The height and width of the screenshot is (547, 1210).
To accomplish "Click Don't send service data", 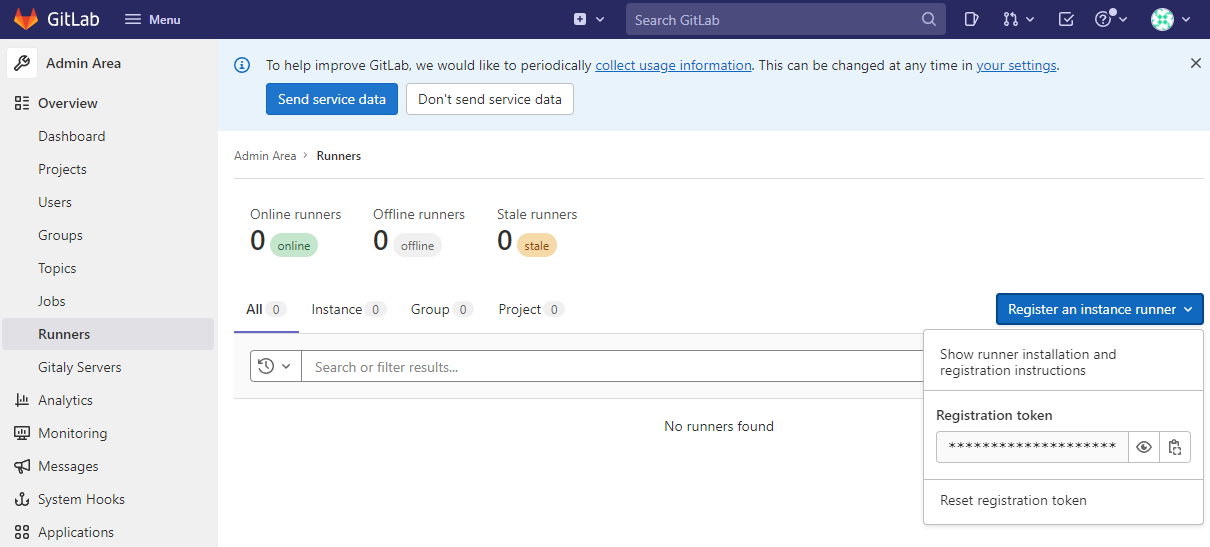I will [490, 99].
